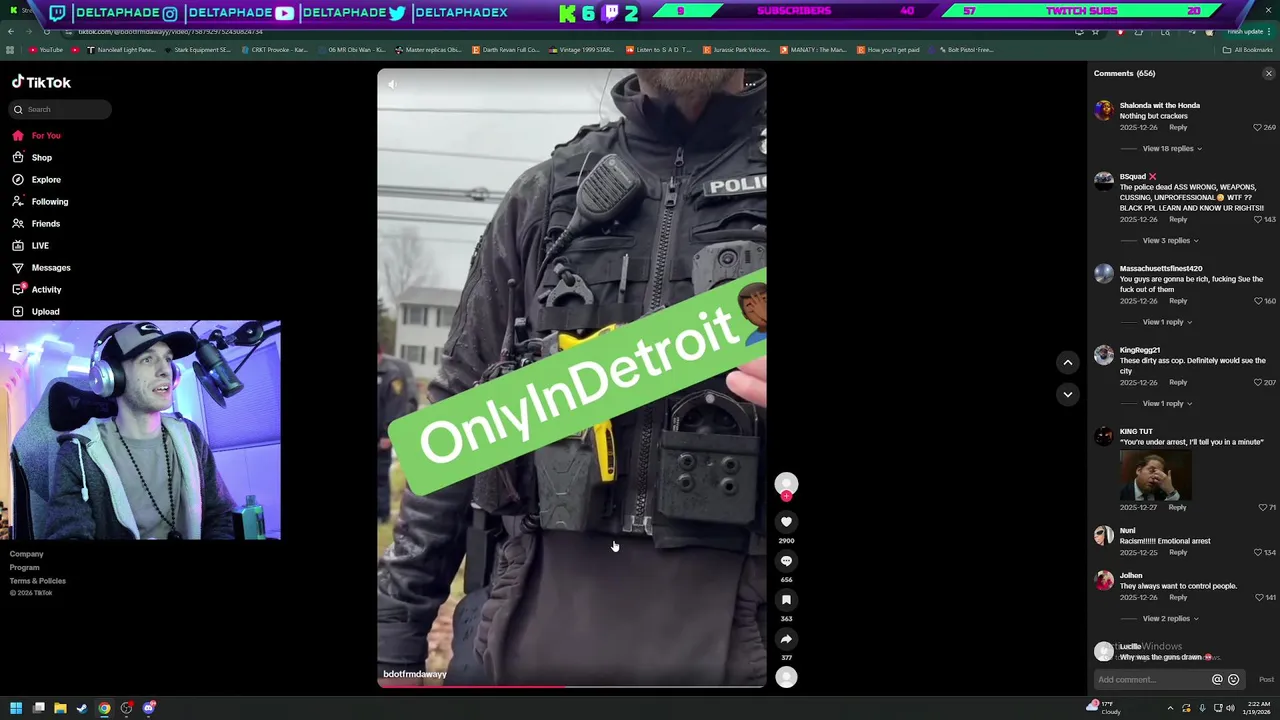
Task: Expand View 2 replies under Jolhen
Action: click(1170, 618)
